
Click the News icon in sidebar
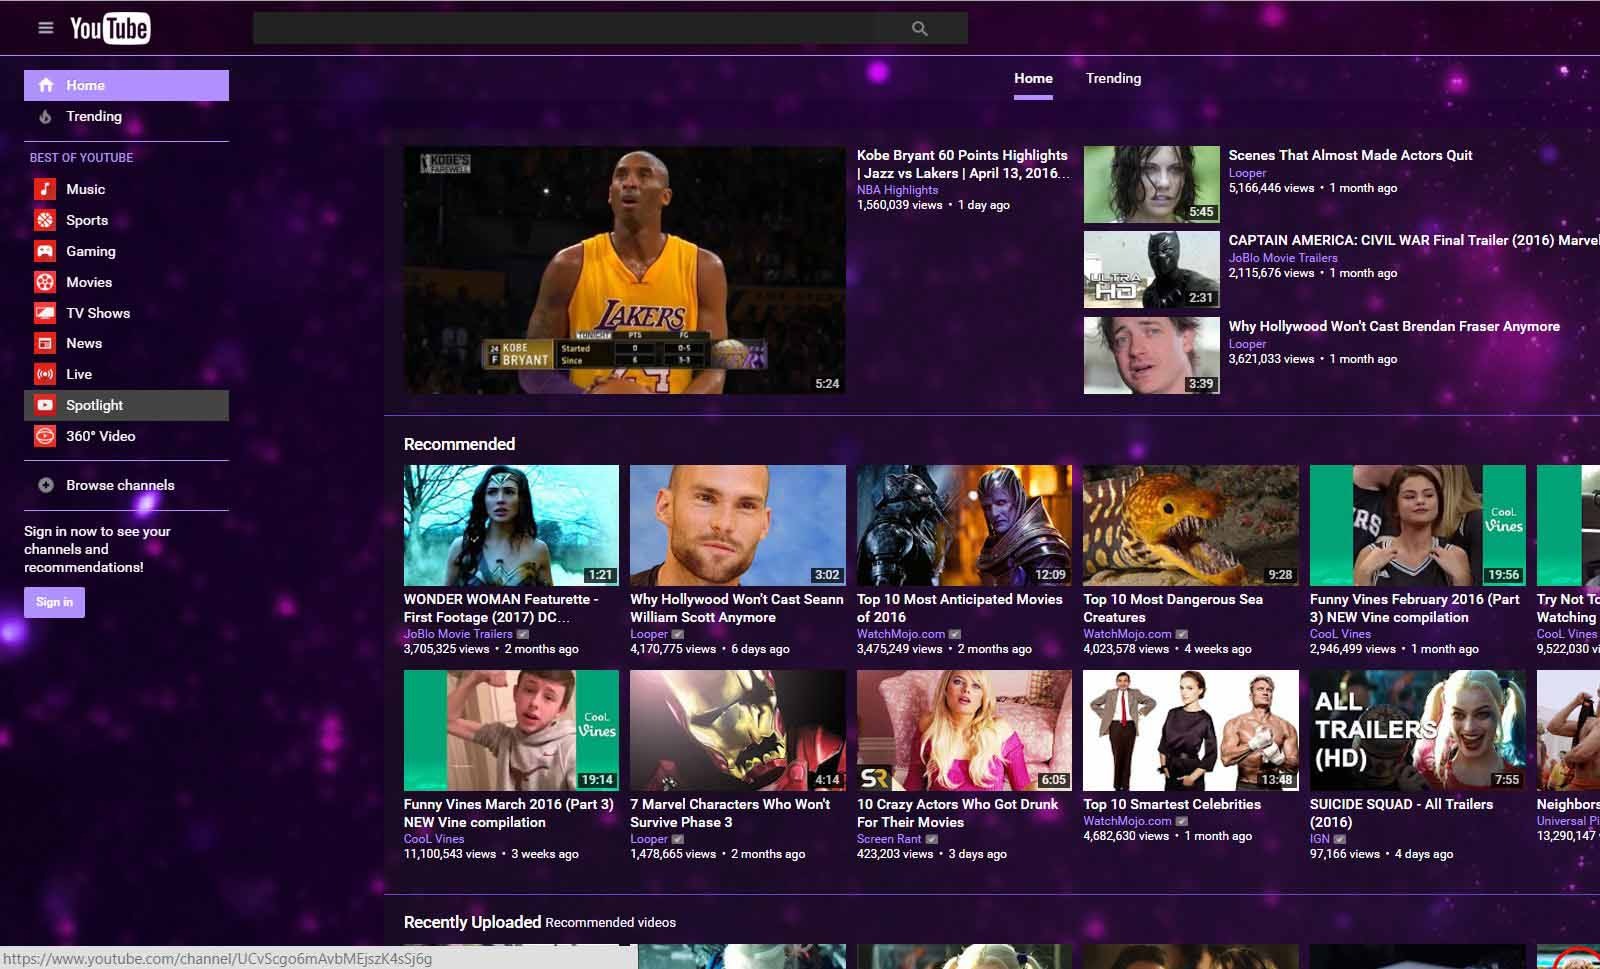point(45,343)
